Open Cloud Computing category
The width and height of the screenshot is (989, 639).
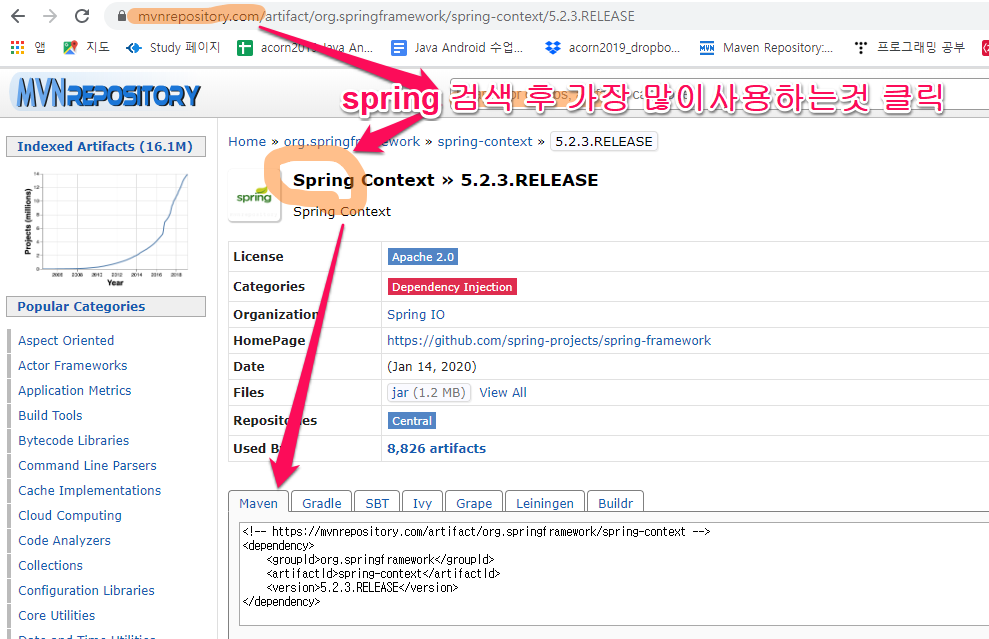[x=70, y=515]
